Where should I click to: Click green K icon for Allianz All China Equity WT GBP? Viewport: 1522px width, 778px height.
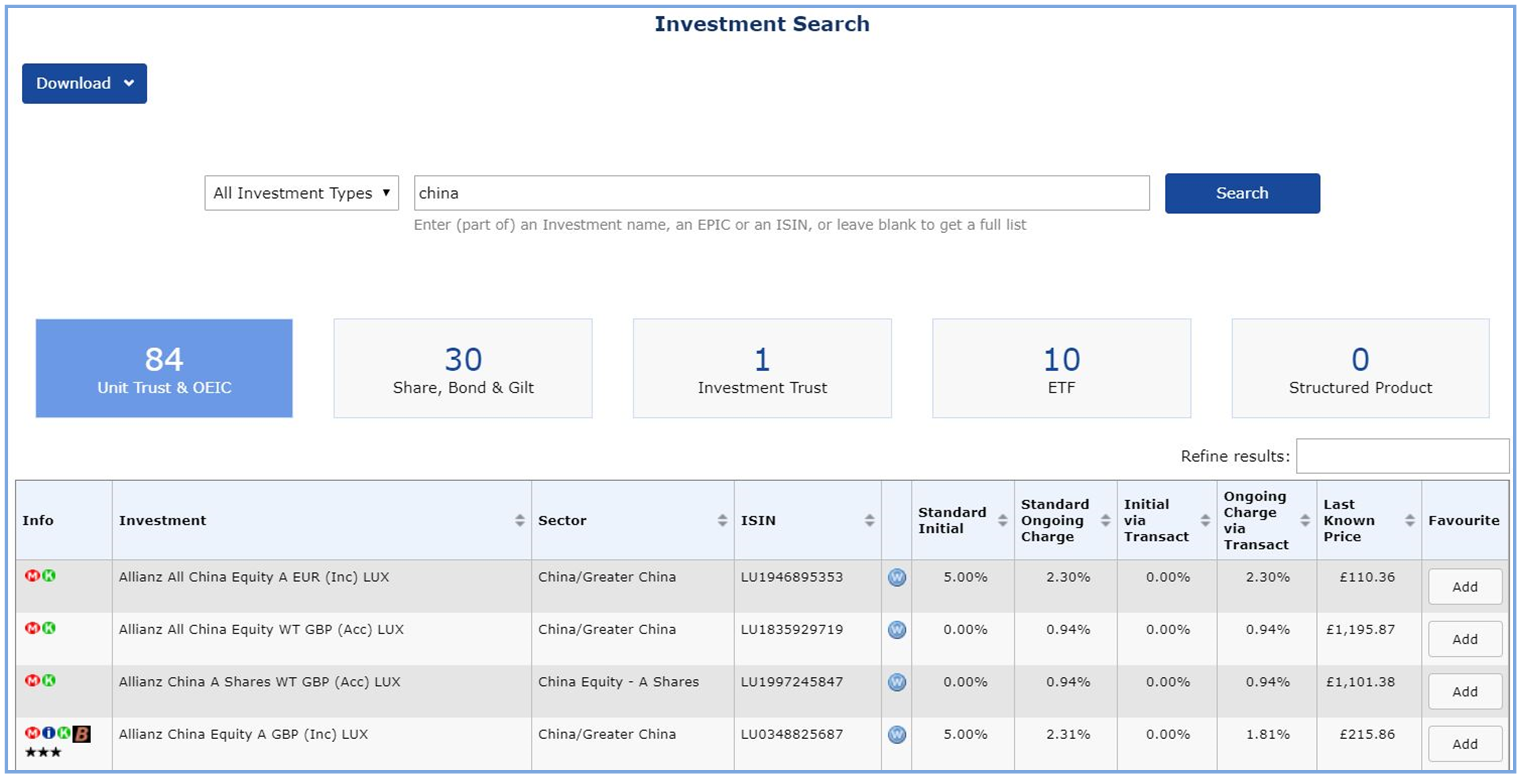point(49,629)
